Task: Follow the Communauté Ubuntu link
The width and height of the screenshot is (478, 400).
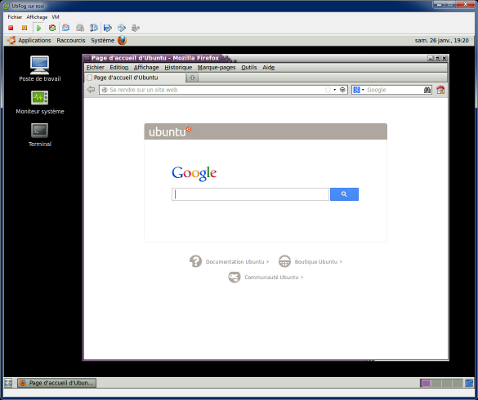Action: point(274,277)
